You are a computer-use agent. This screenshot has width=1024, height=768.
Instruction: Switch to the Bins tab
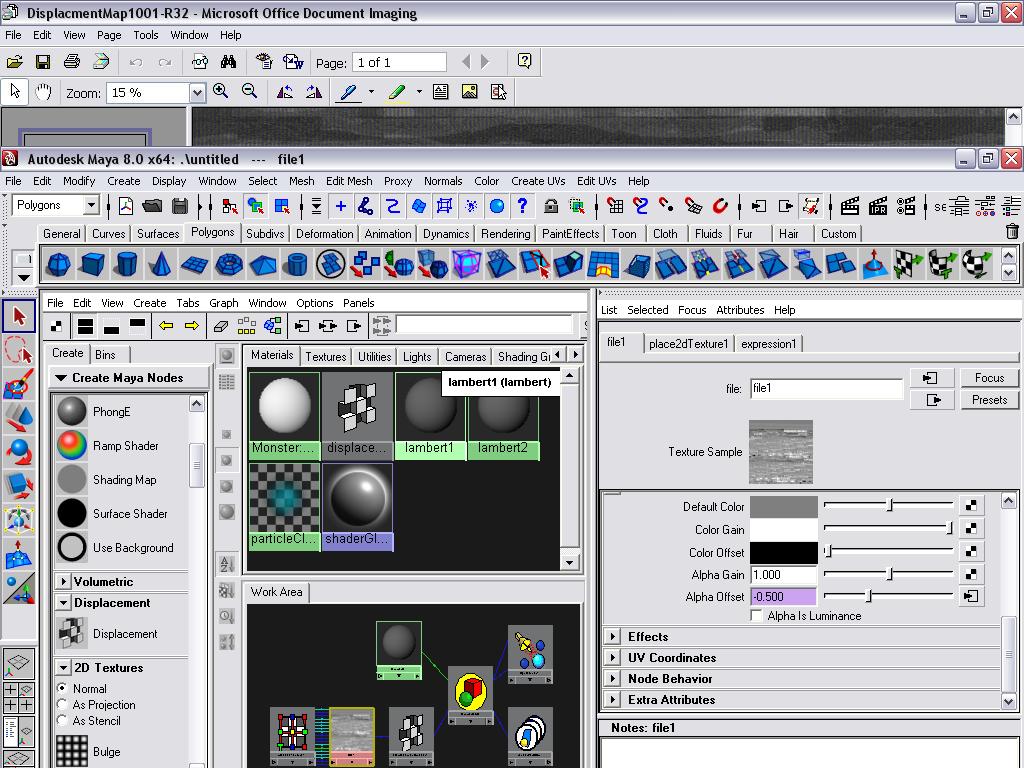point(105,355)
